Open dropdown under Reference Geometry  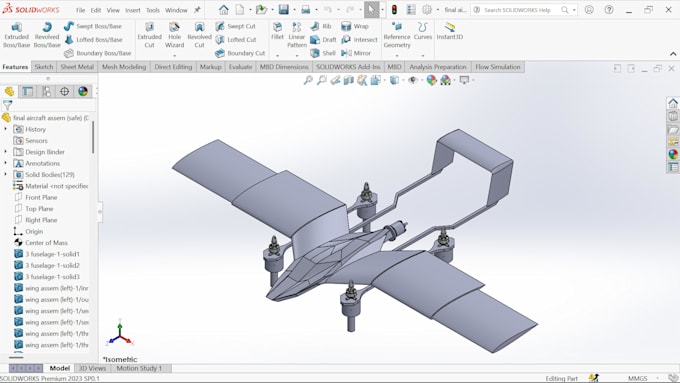pos(397,56)
